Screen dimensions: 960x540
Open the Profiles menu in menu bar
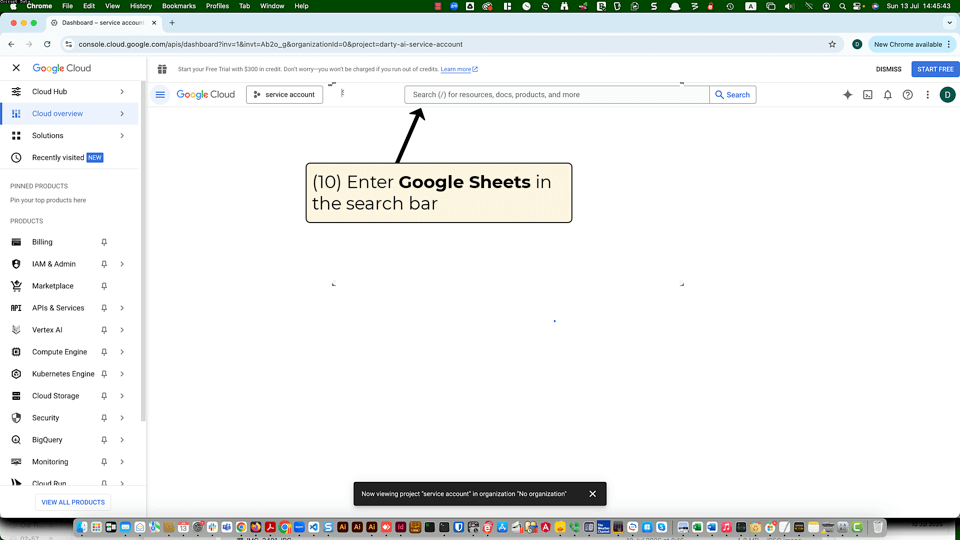tap(217, 6)
